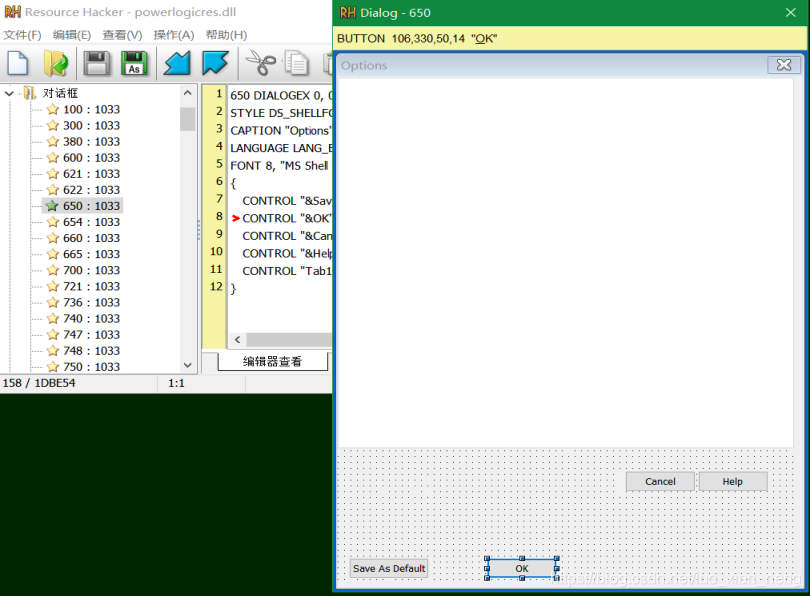
Task: Click the left-down blue bookmark arrow icon
Action: click(177, 63)
